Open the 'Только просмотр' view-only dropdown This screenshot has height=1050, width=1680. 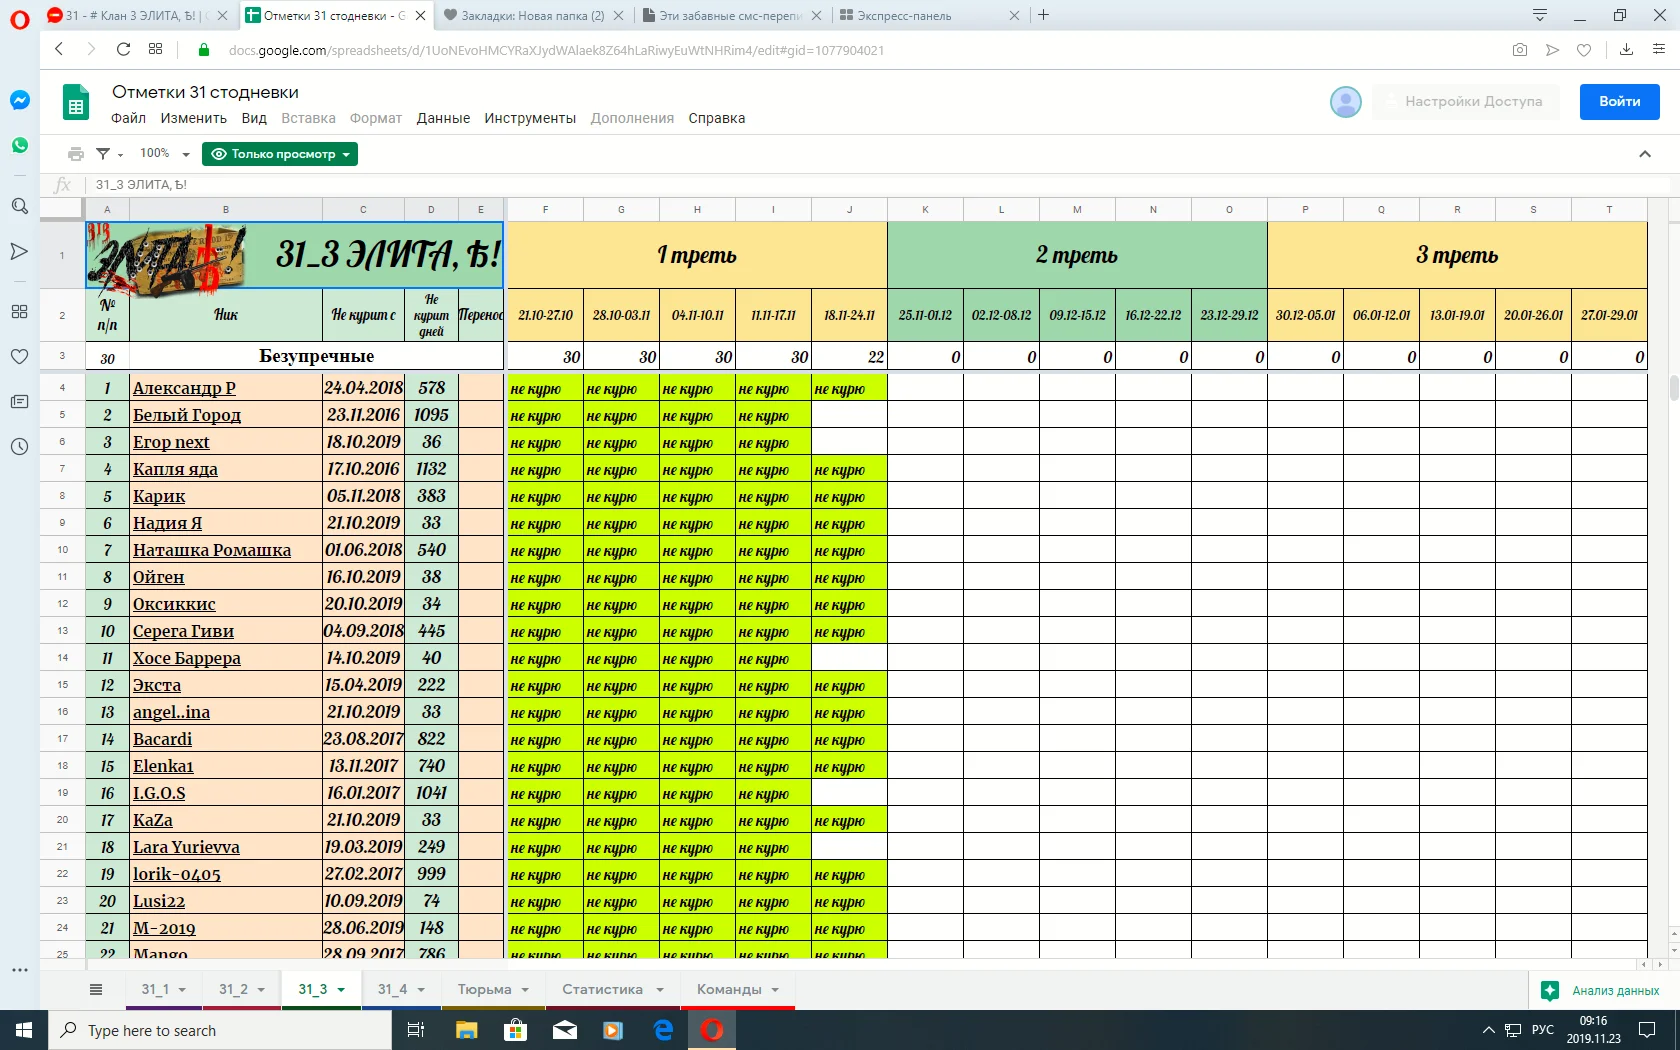[280, 154]
